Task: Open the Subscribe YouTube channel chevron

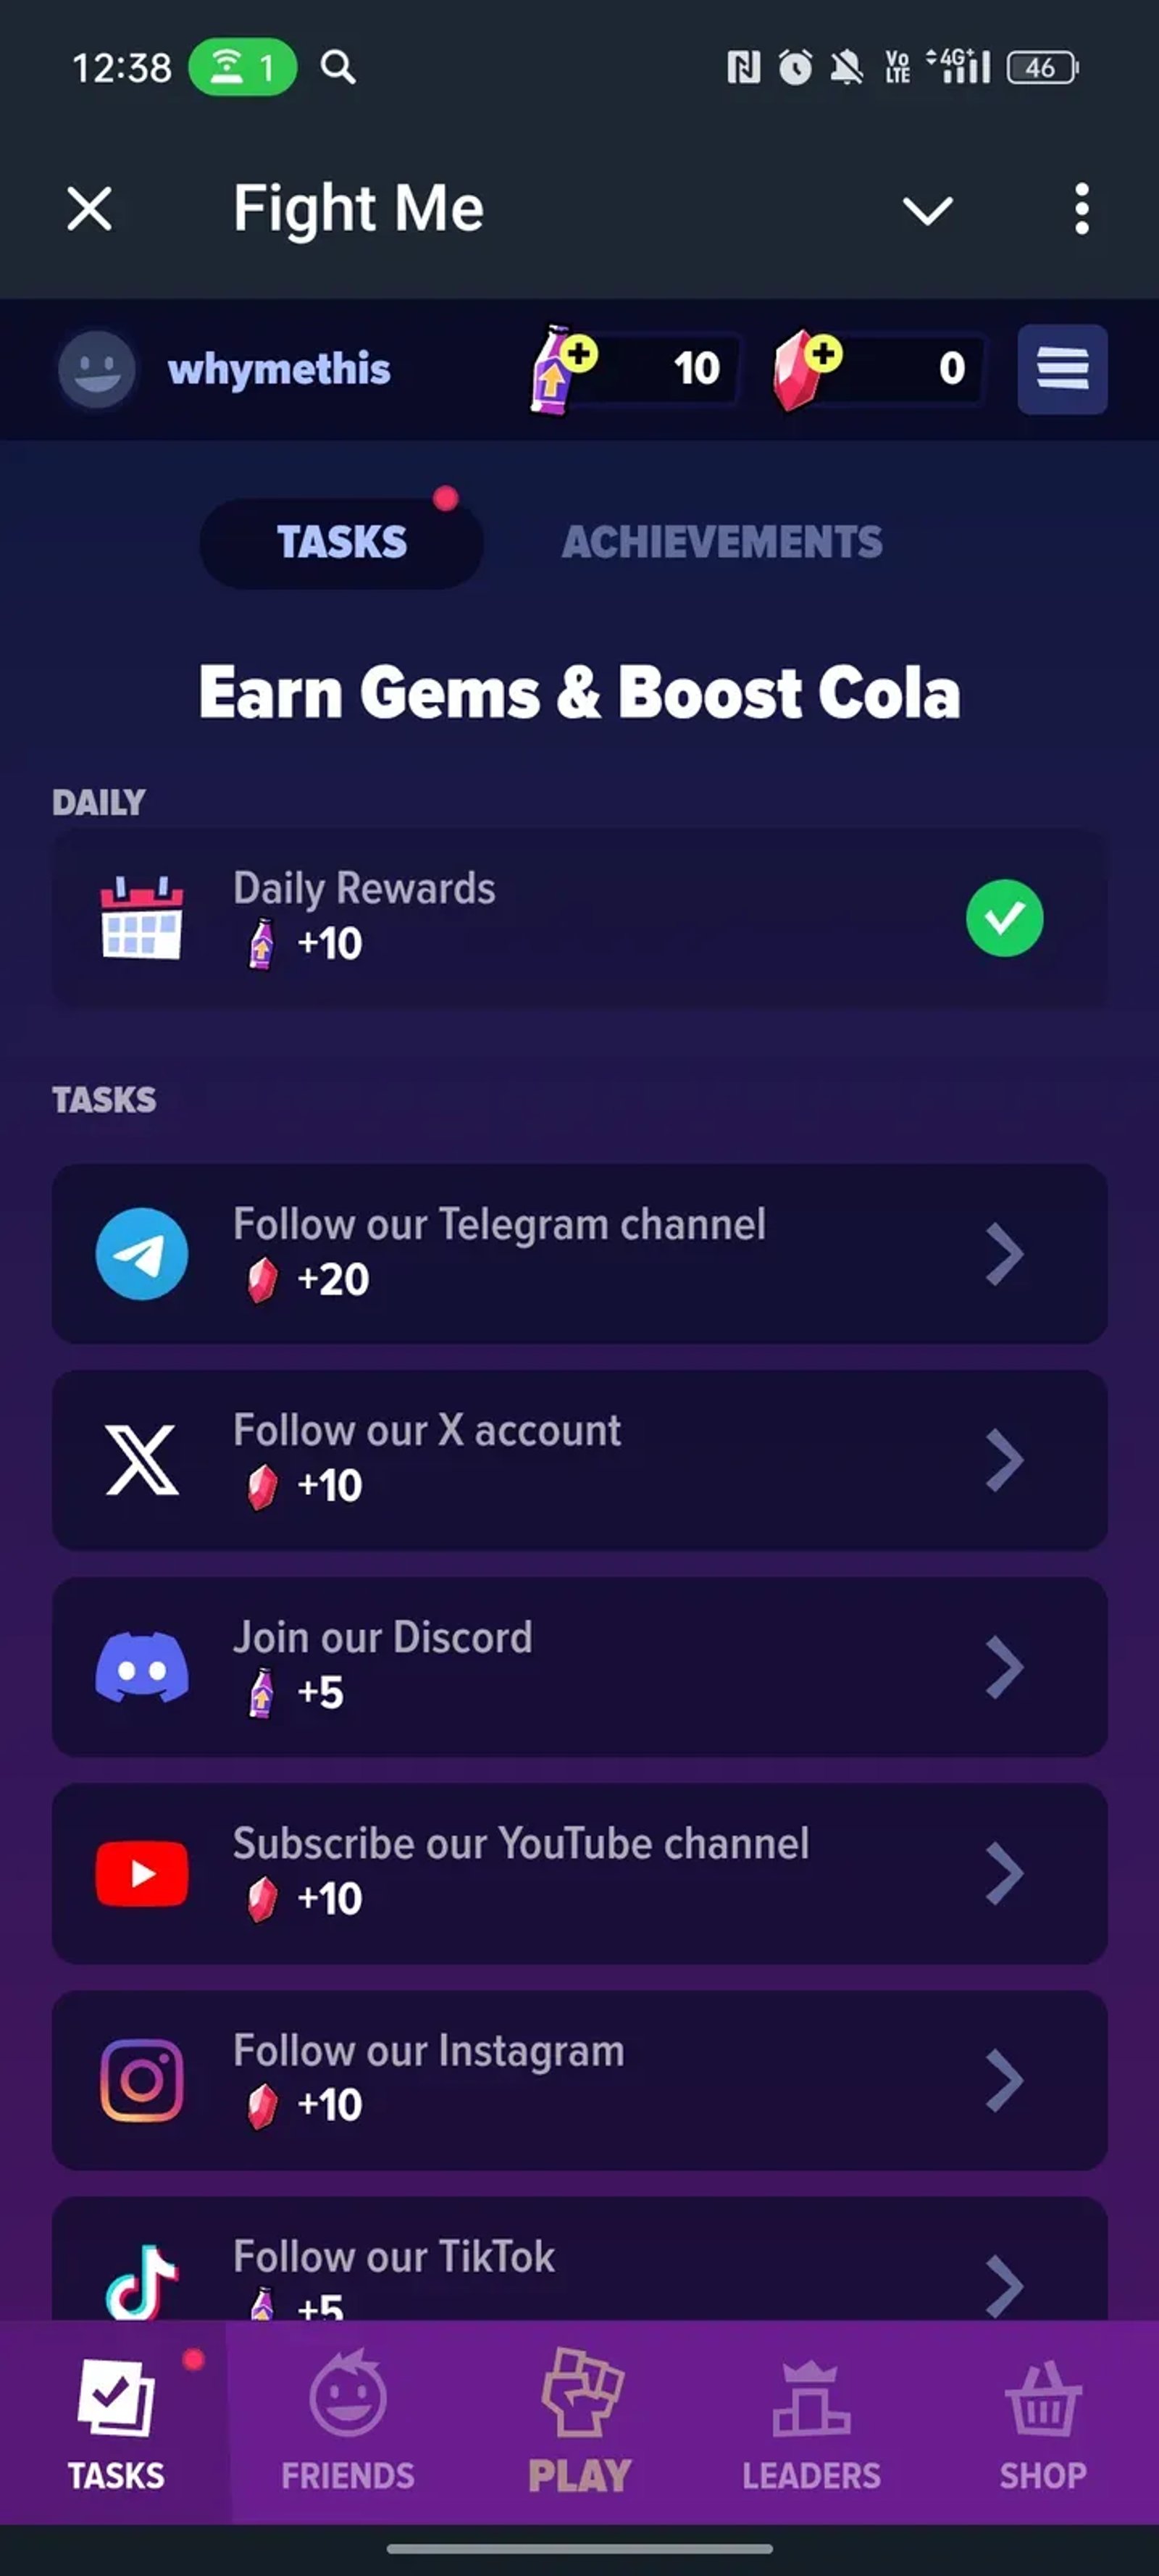Action: [x=1004, y=1873]
